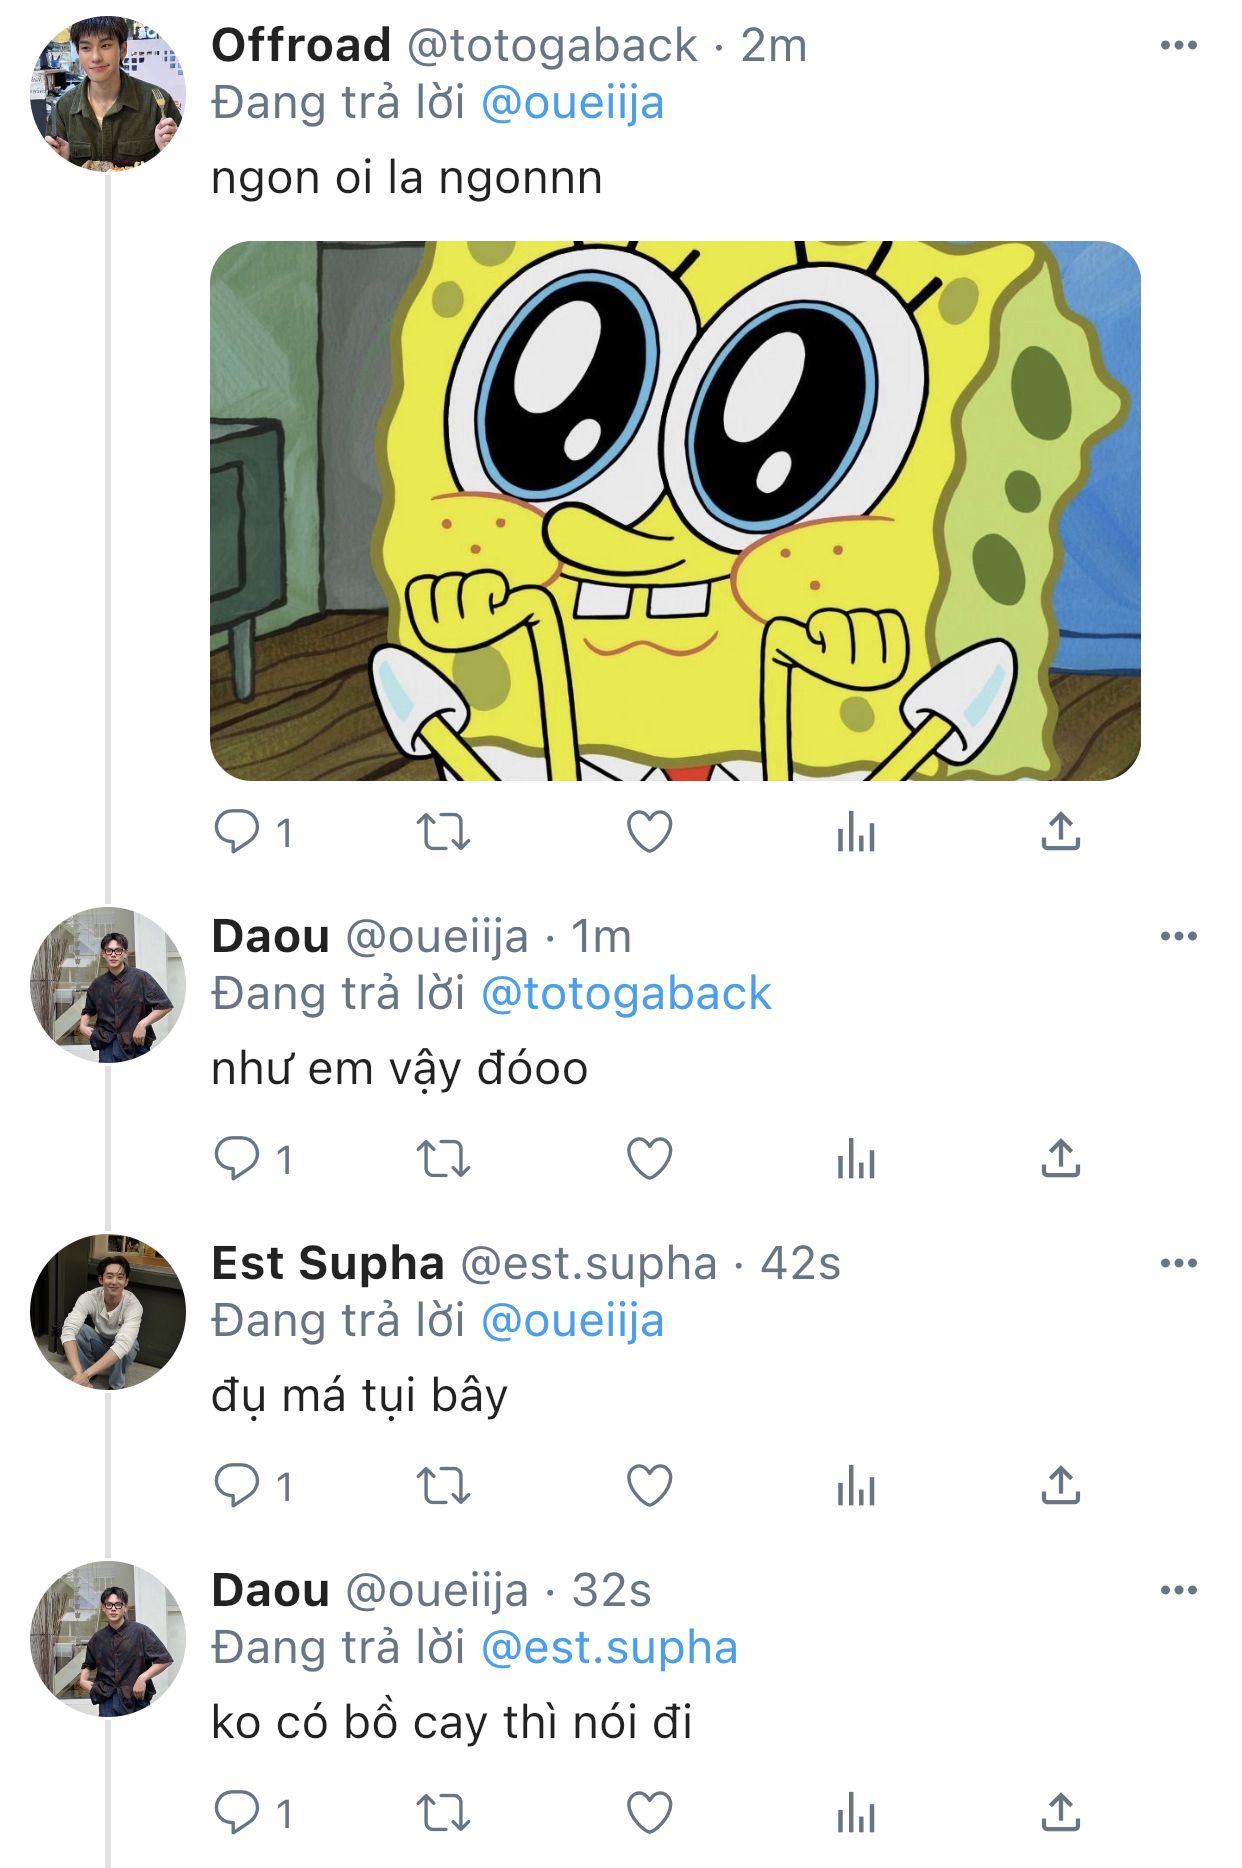The height and width of the screenshot is (1868, 1242).
Task: Open @est.supha mention link in Daou's reply
Action: click(609, 1648)
